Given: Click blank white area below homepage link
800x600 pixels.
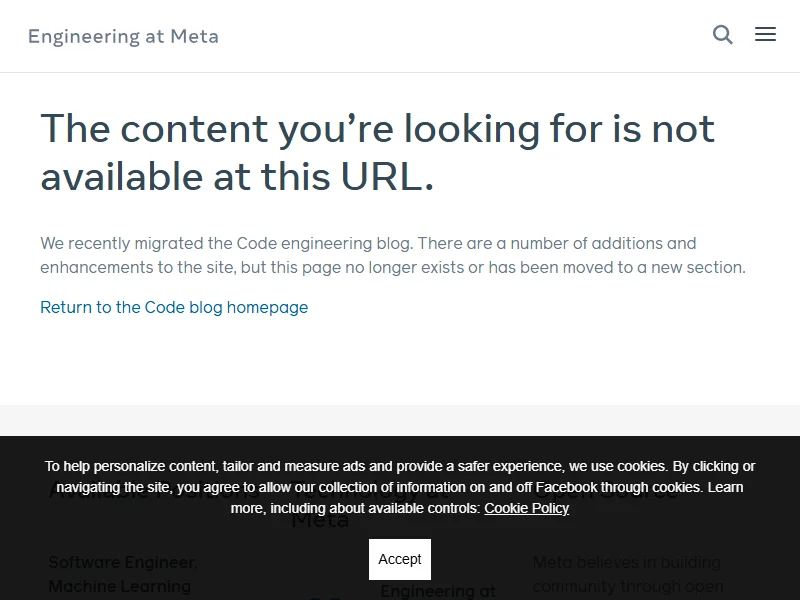Looking at the screenshot, I should point(400,360).
